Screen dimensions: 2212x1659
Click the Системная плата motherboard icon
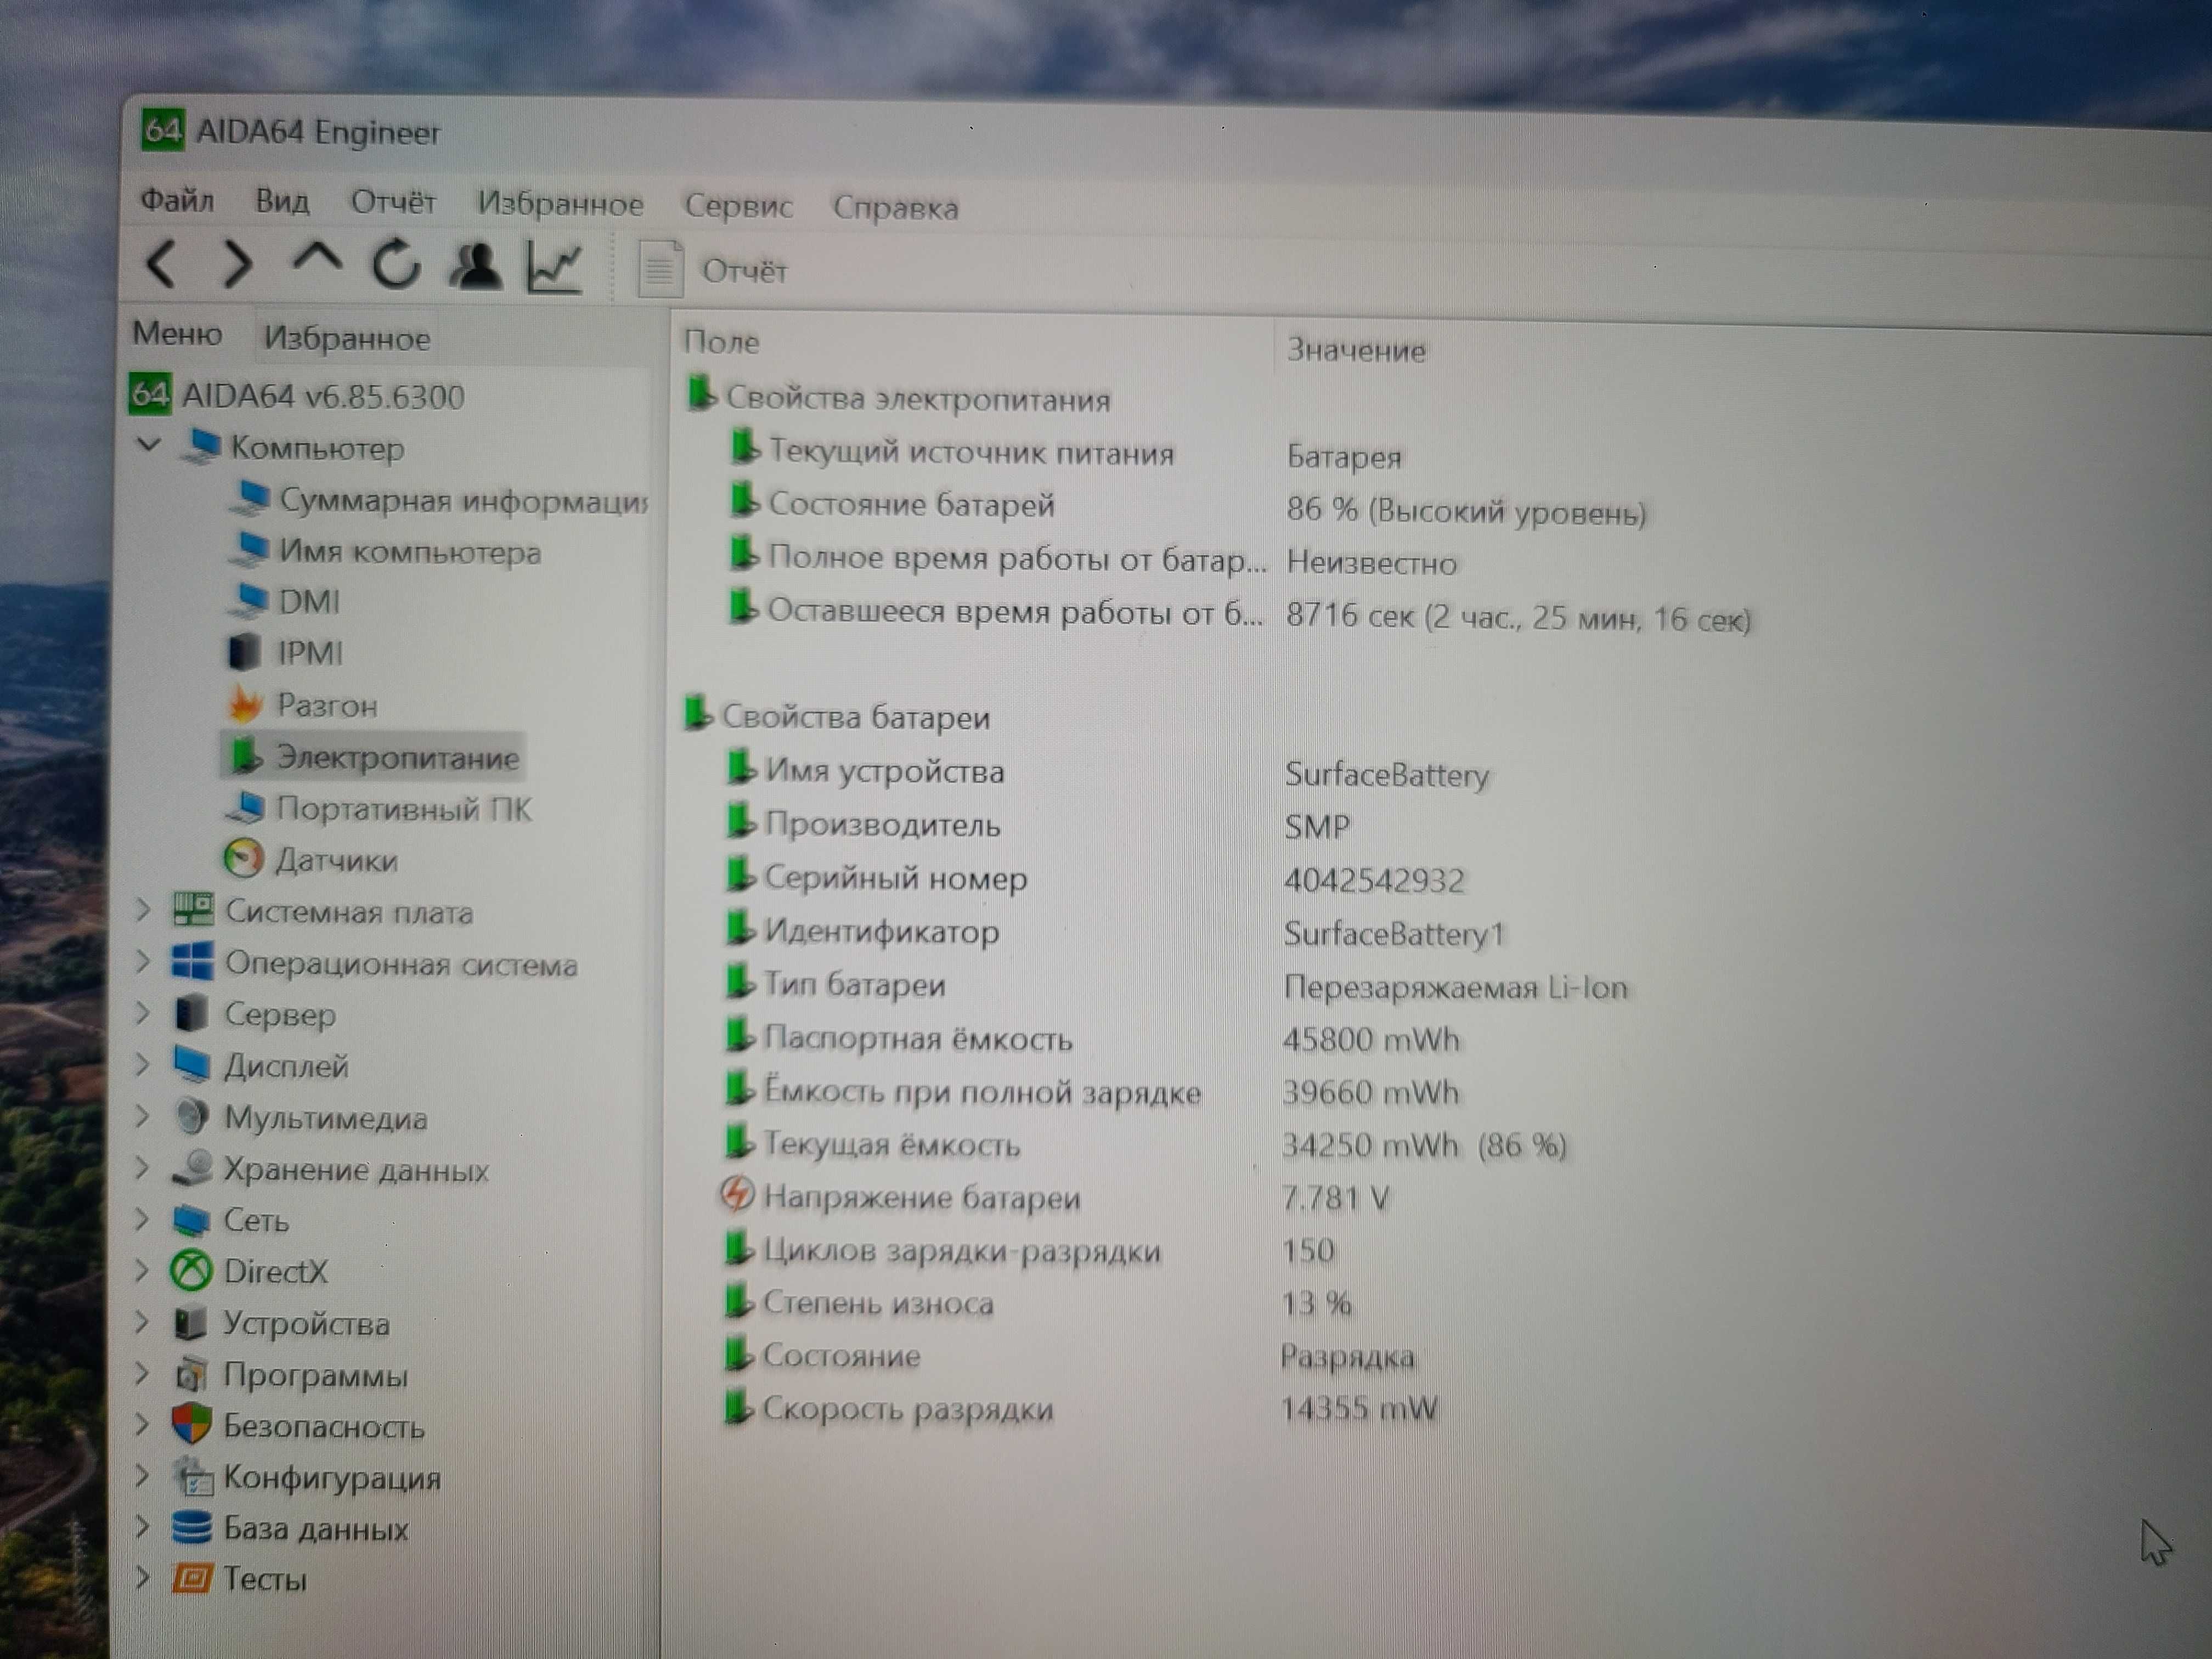[192, 909]
